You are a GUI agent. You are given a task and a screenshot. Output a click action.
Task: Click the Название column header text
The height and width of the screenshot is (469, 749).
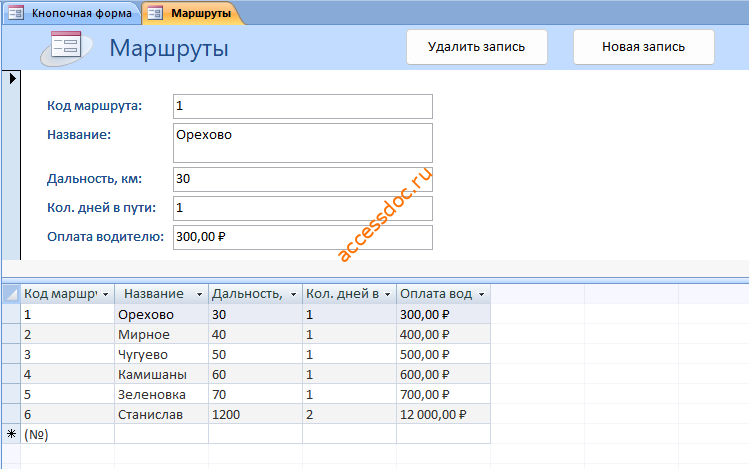point(153,294)
